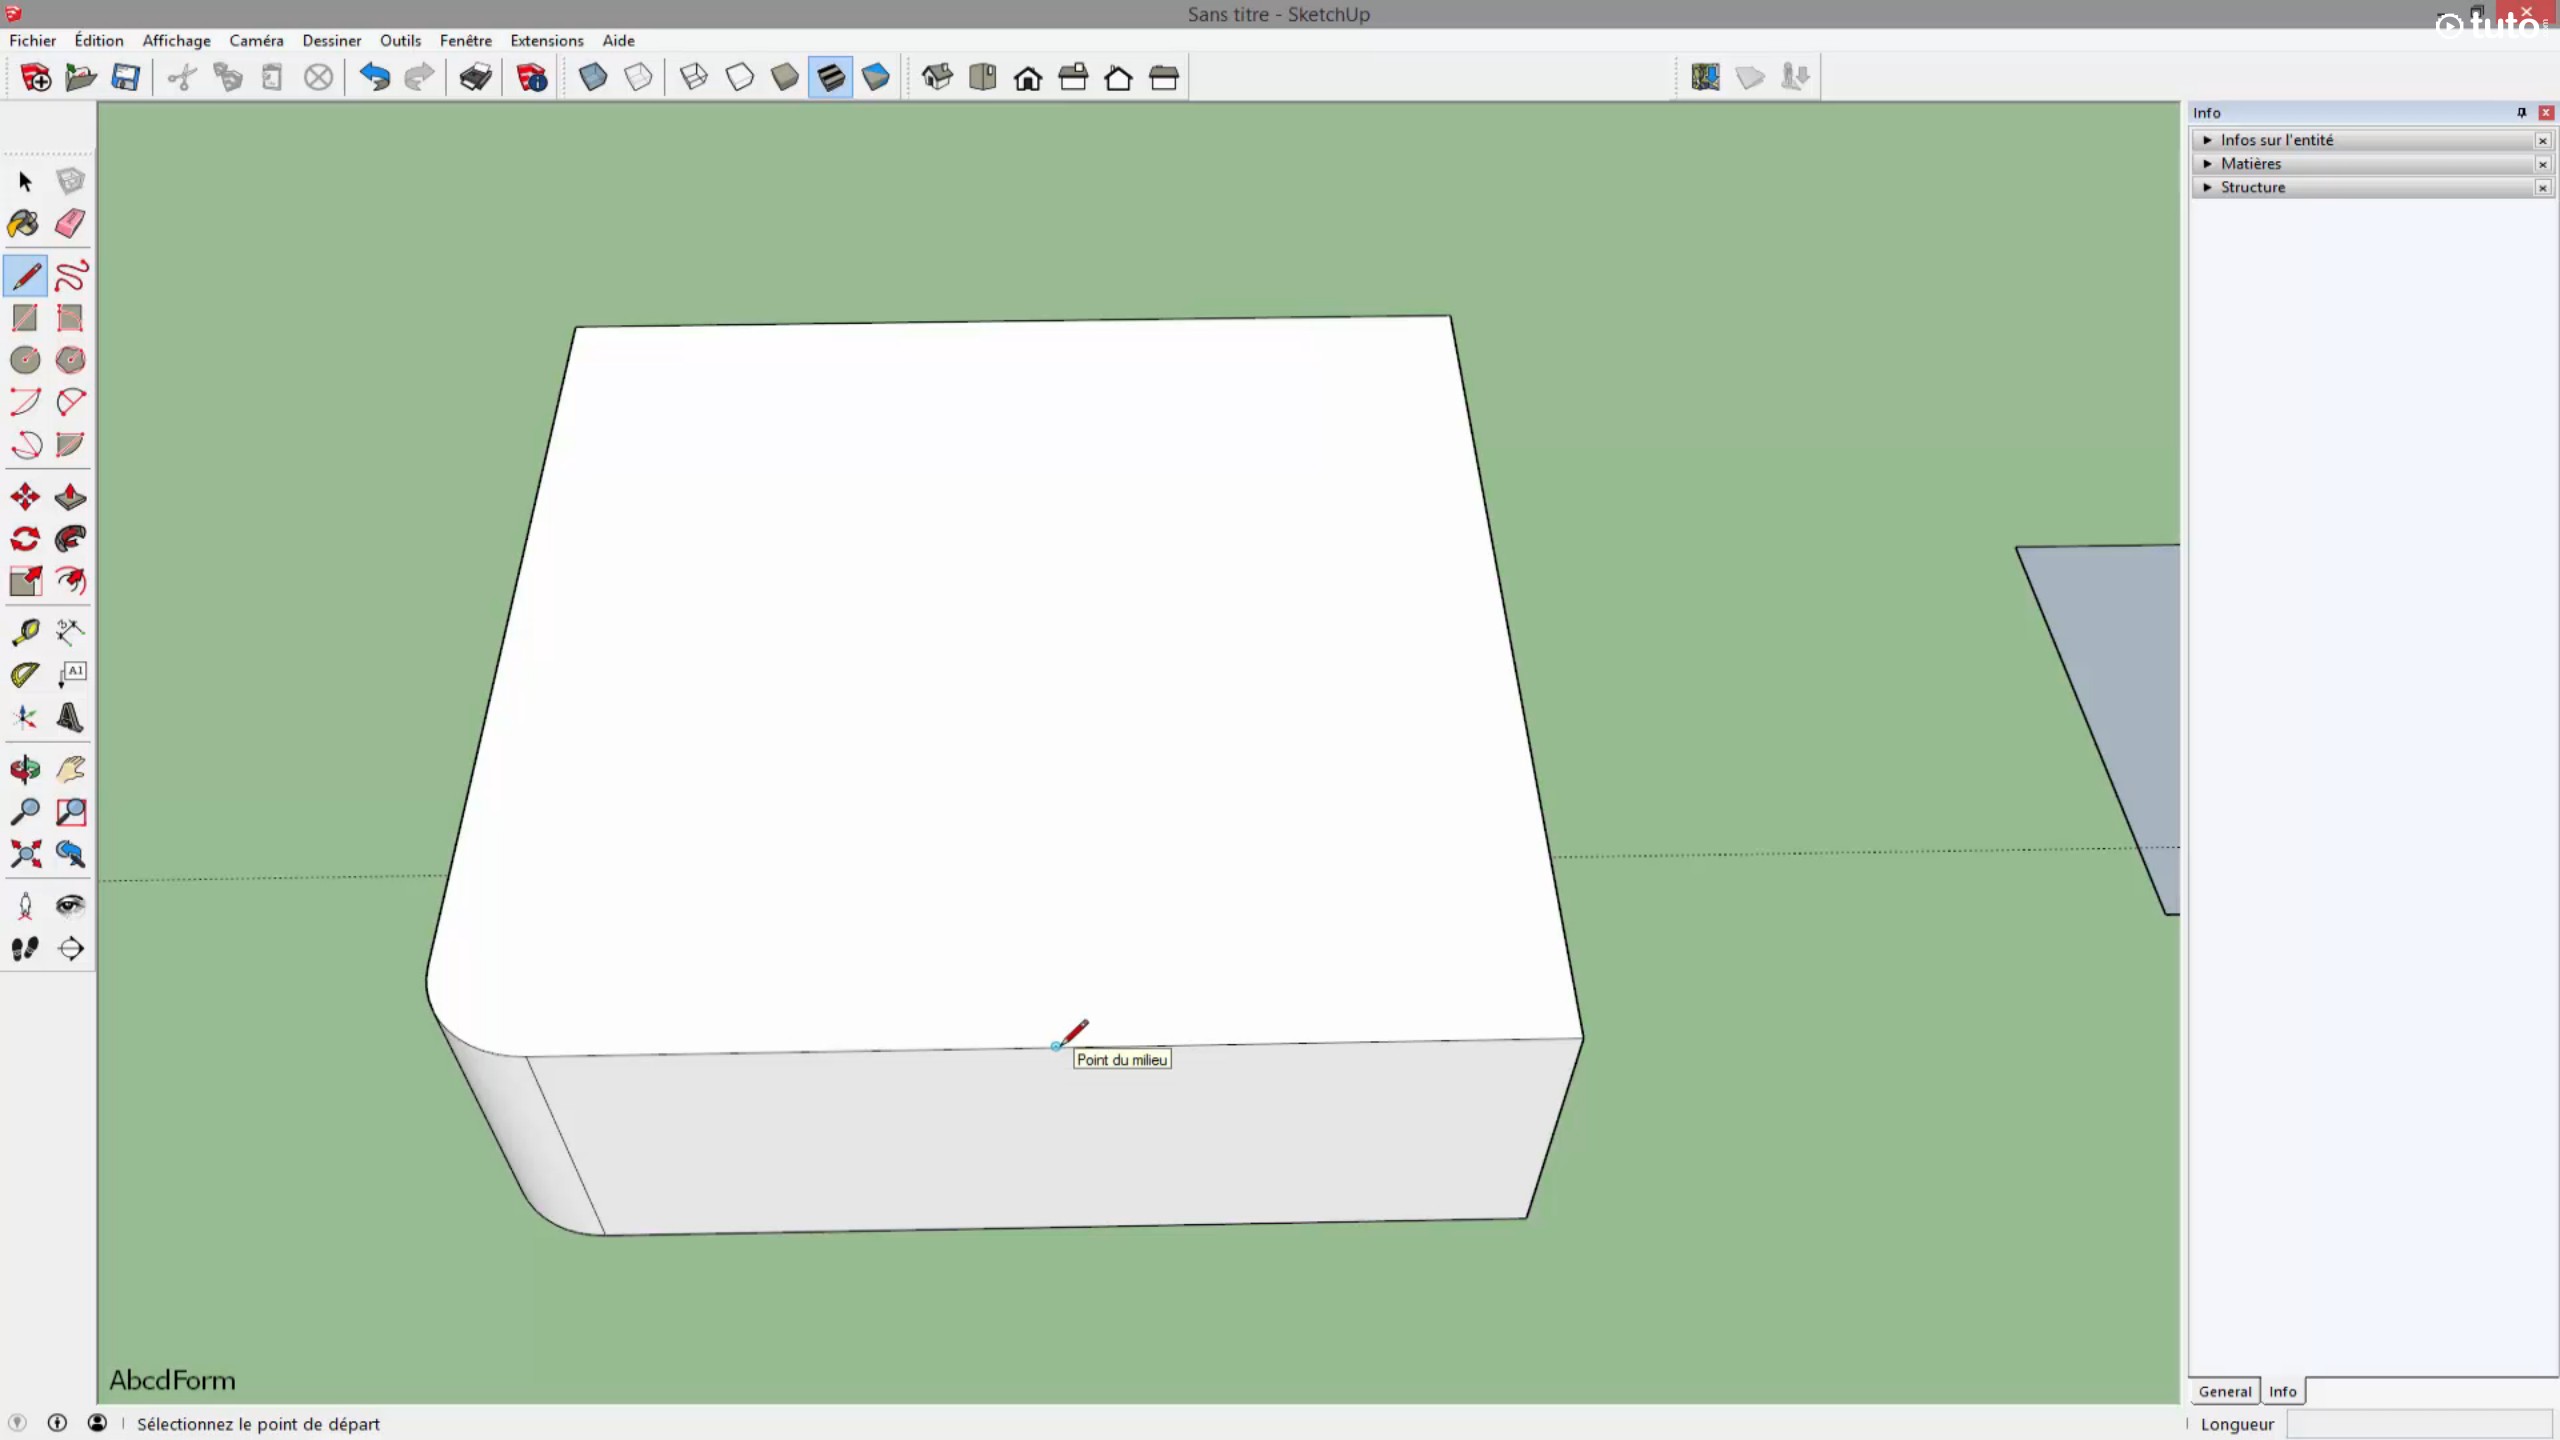This screenshot has height=1440, width=2560.
Task: Switch to the General tab
Action: [2222, 1391]
